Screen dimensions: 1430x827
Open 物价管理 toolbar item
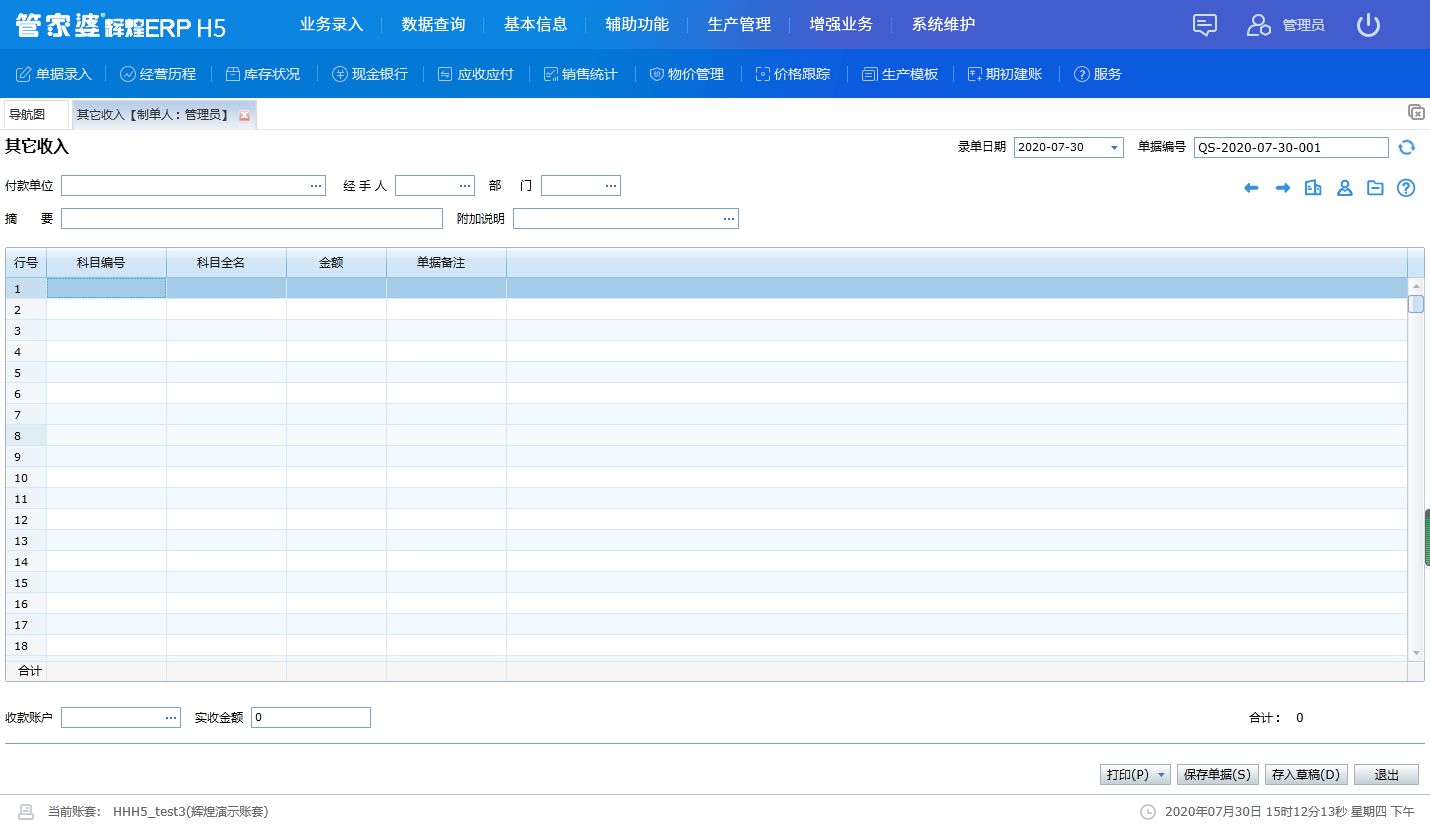(687, 74)
